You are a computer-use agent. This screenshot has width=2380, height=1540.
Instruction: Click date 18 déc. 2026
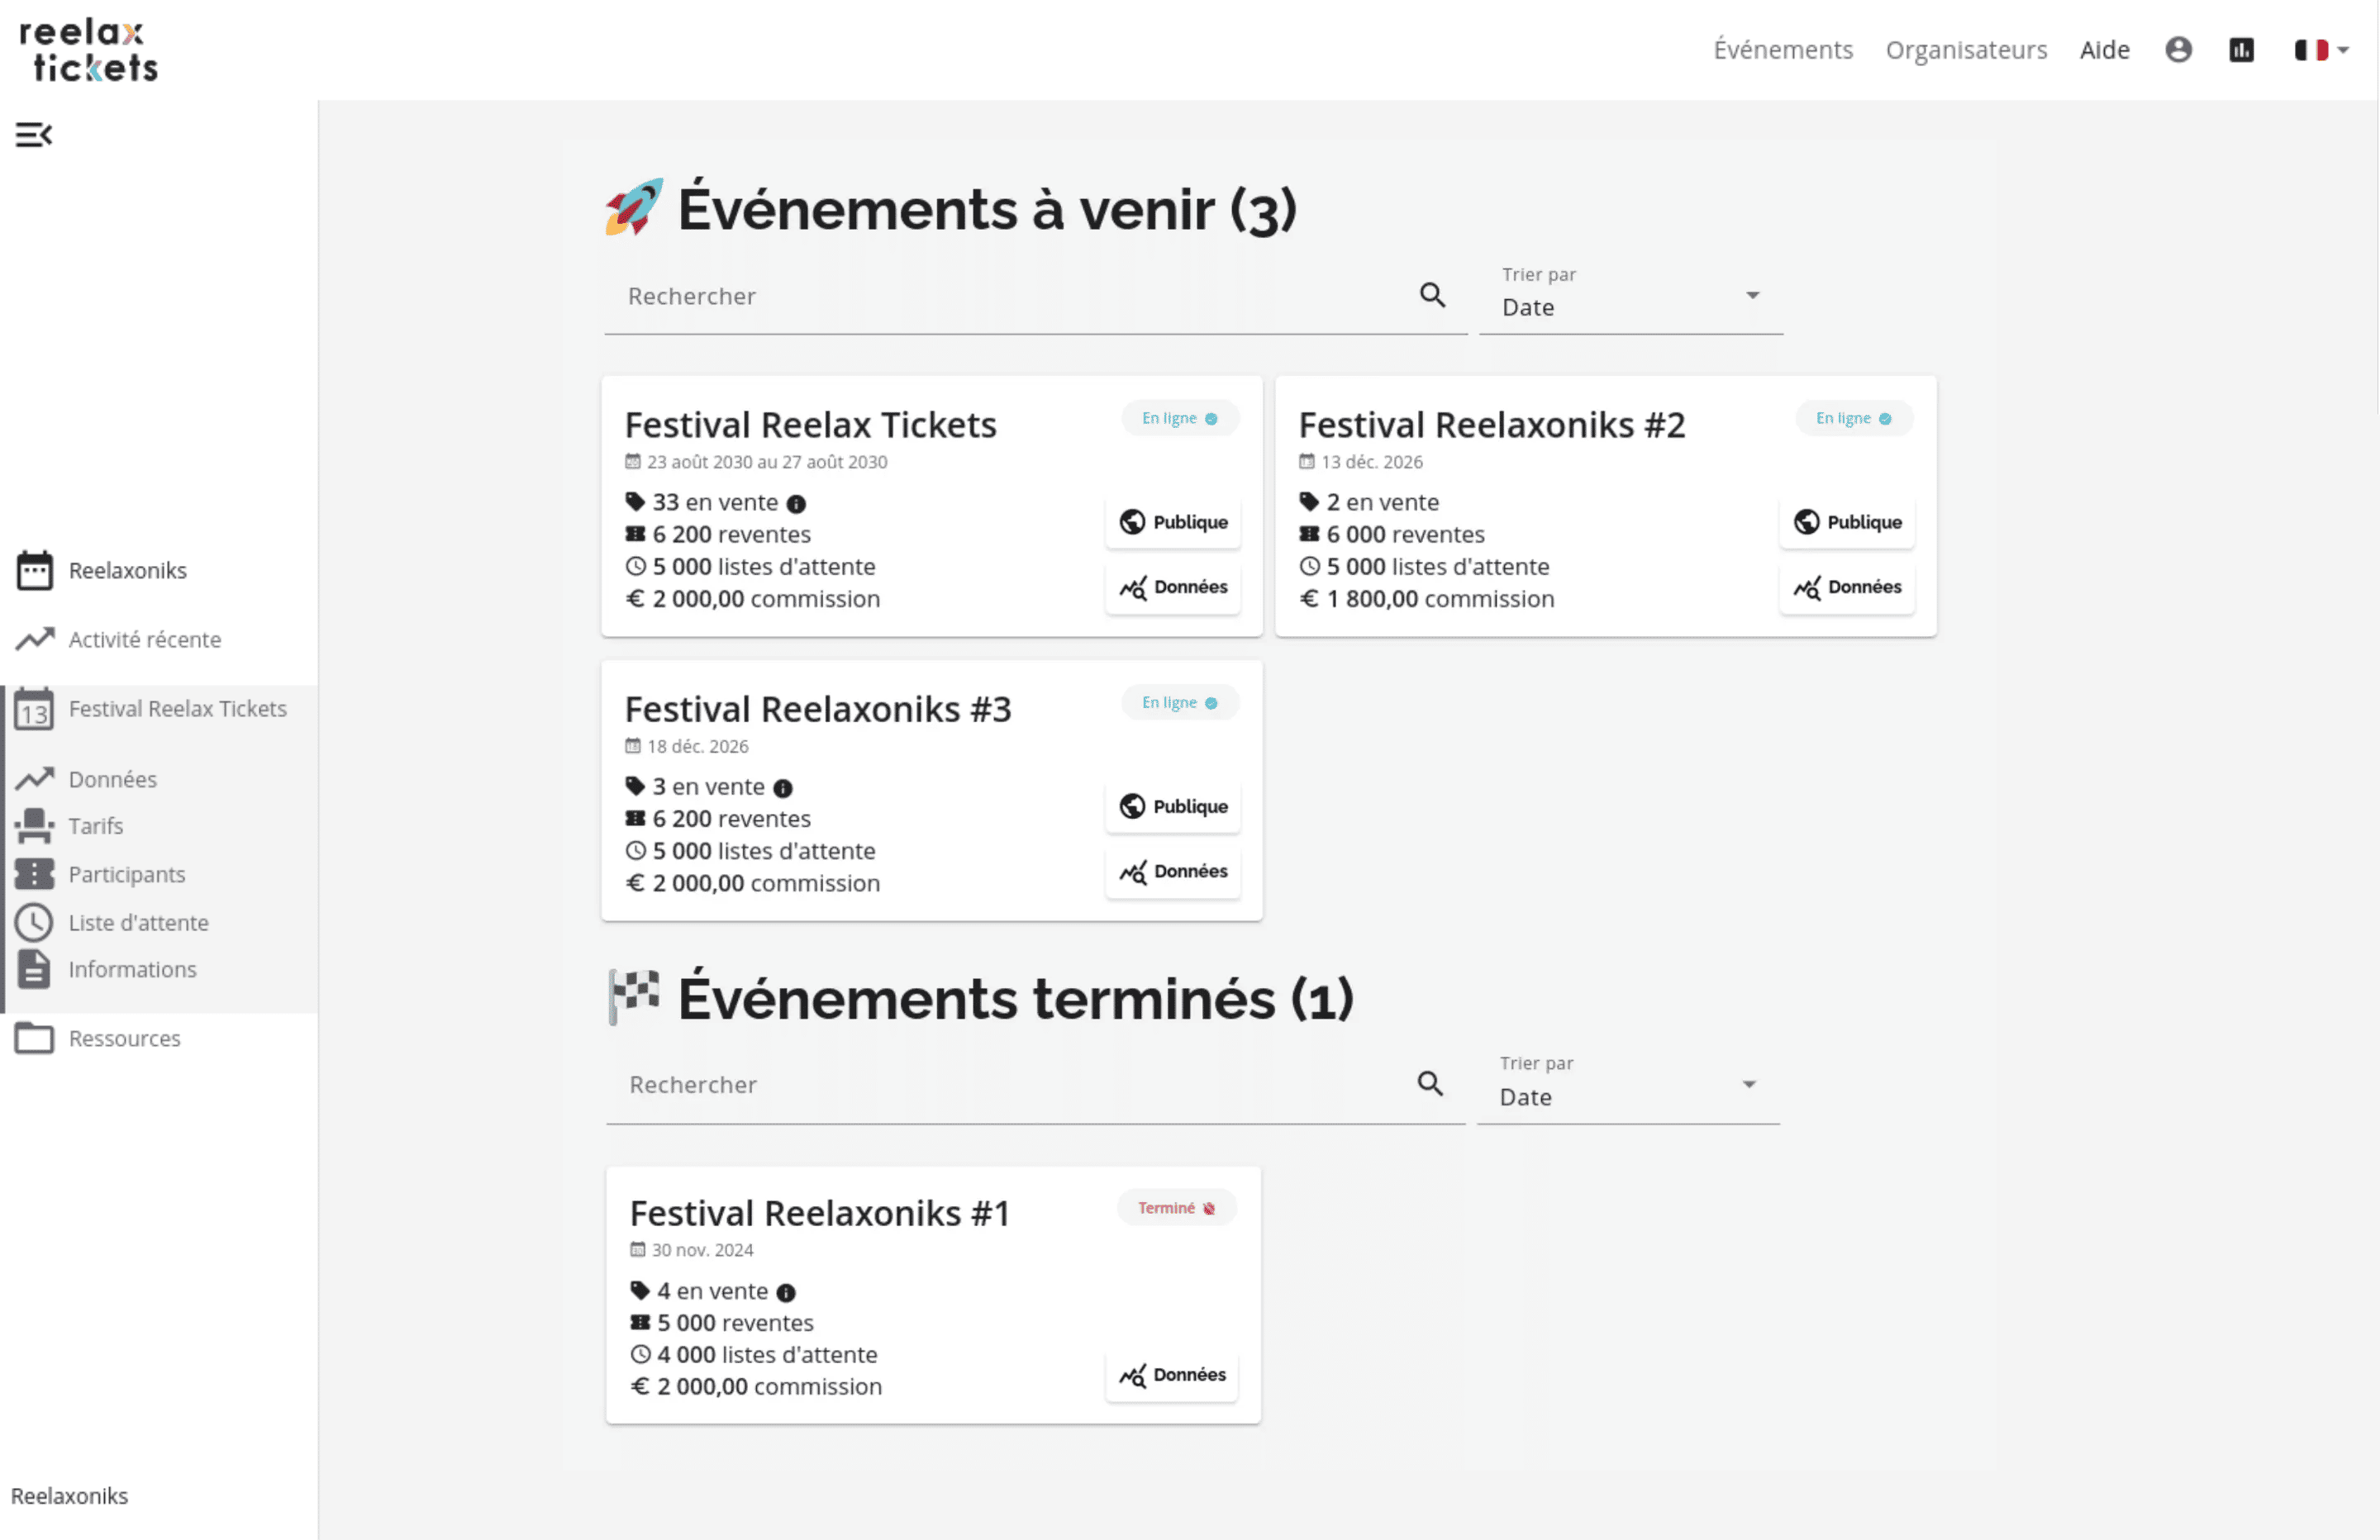(x=698, y=746)
